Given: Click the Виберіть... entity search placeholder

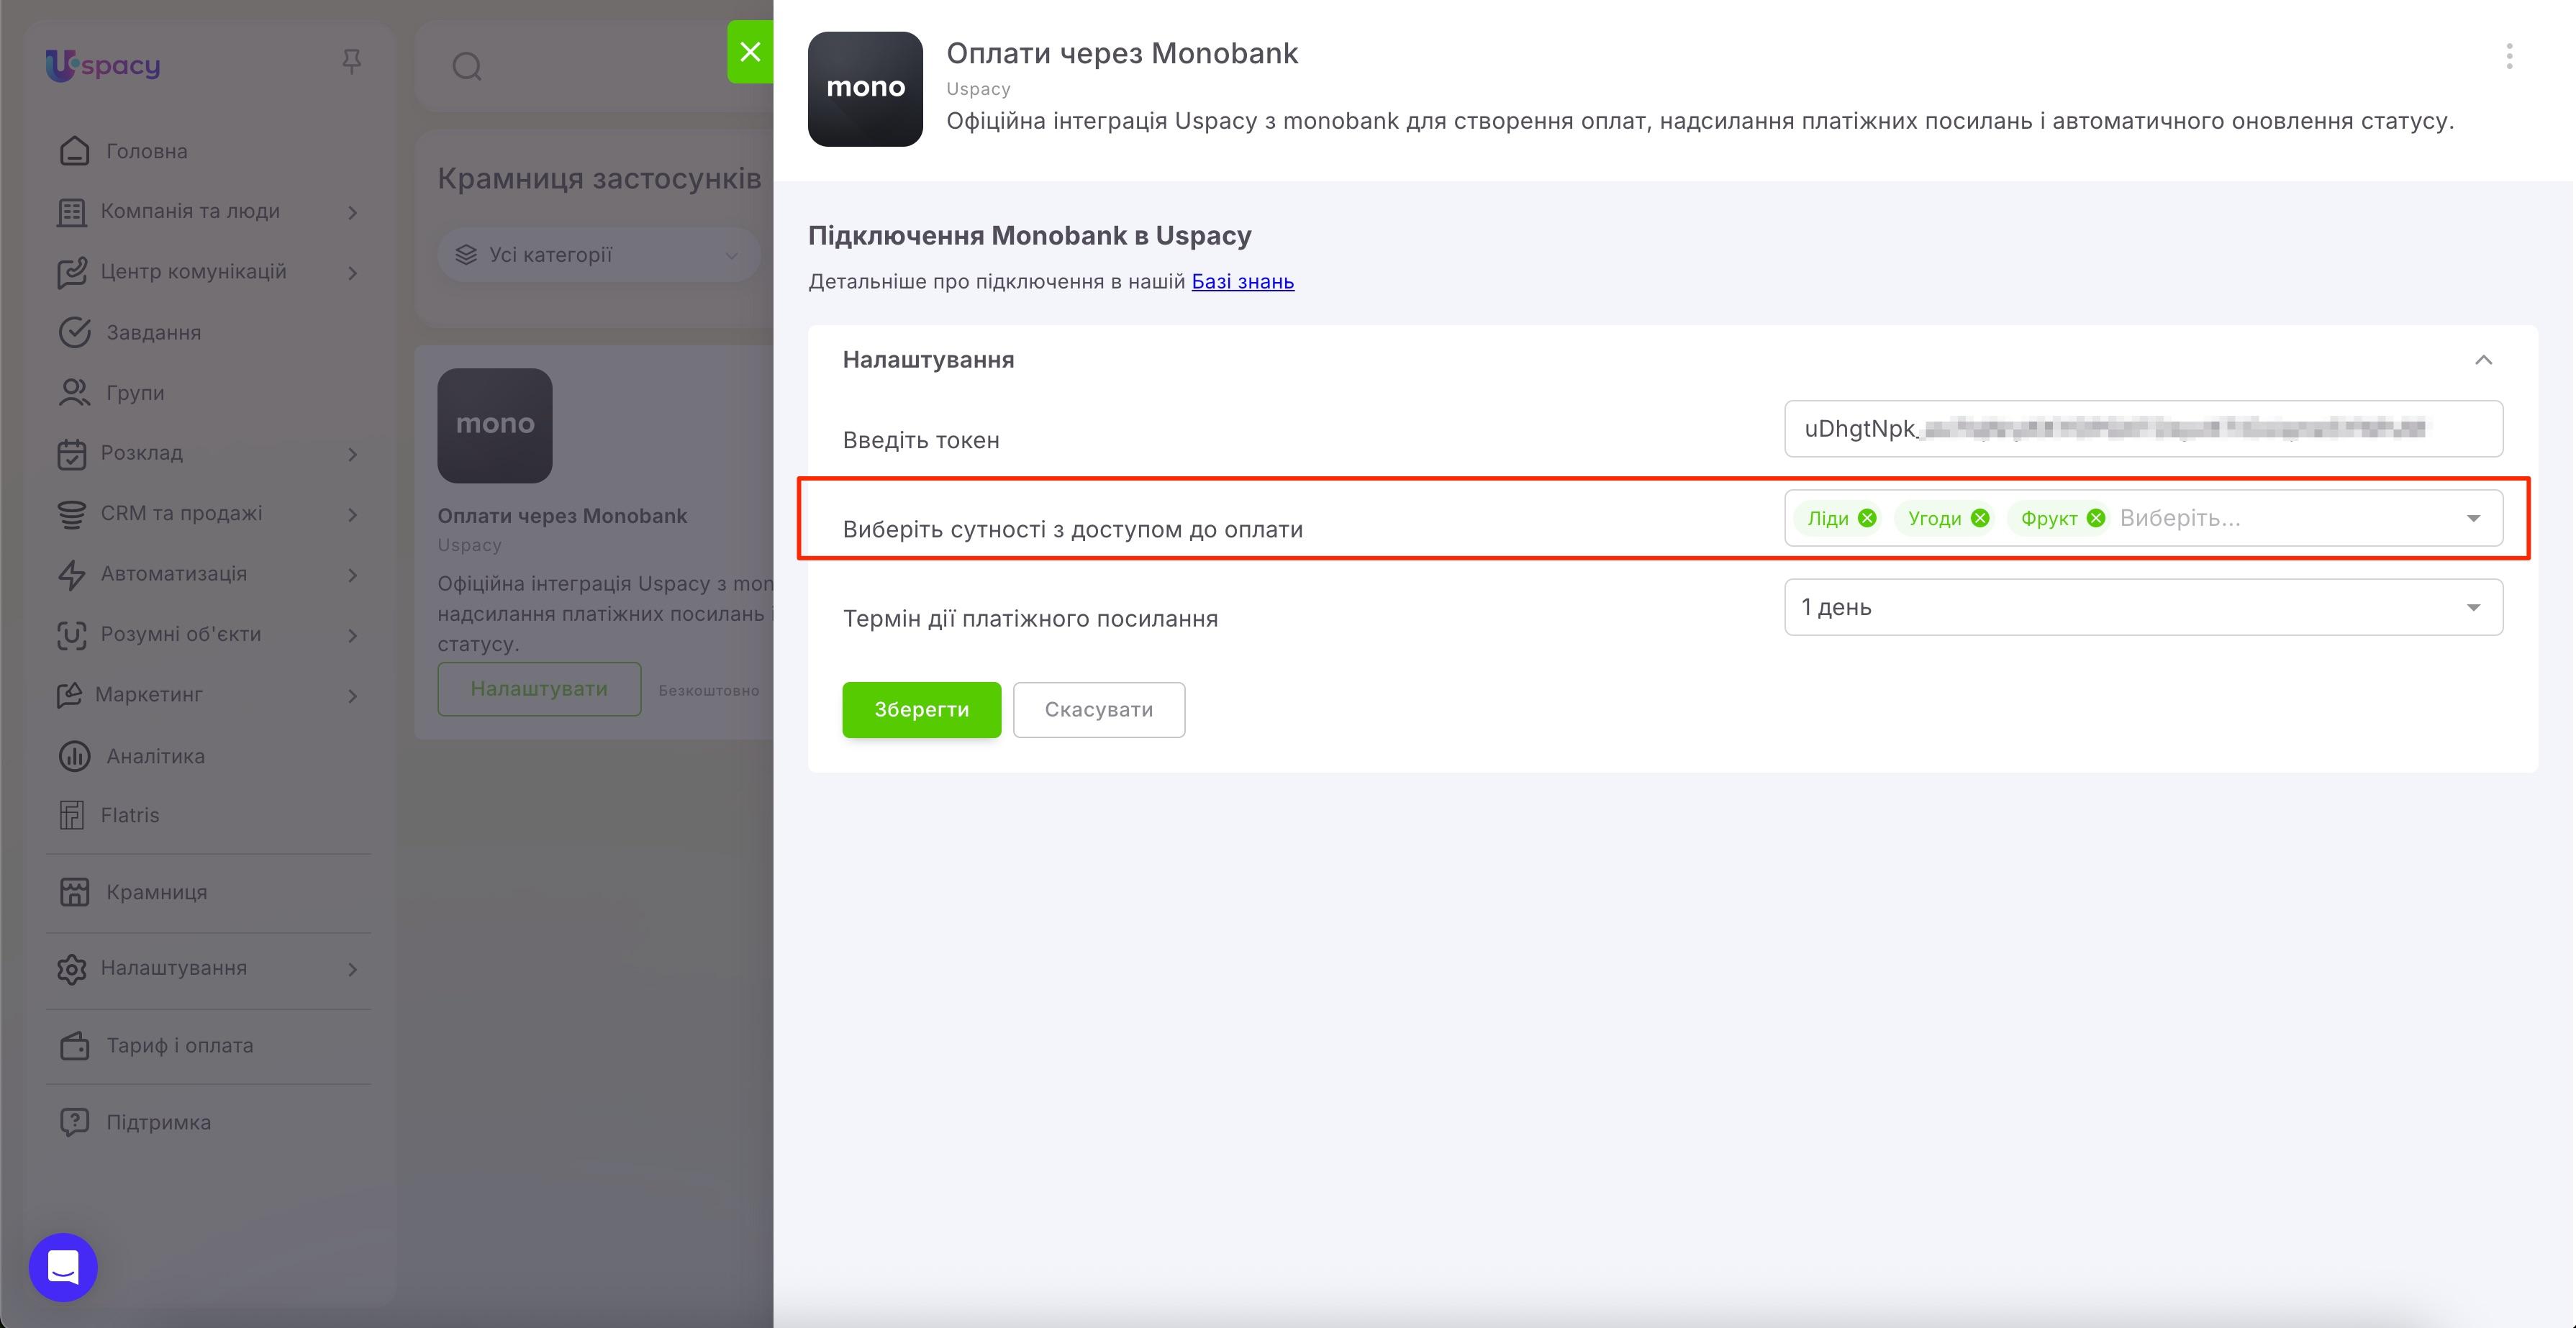Looking at the screenshot, I should (x=2180, y=518).
